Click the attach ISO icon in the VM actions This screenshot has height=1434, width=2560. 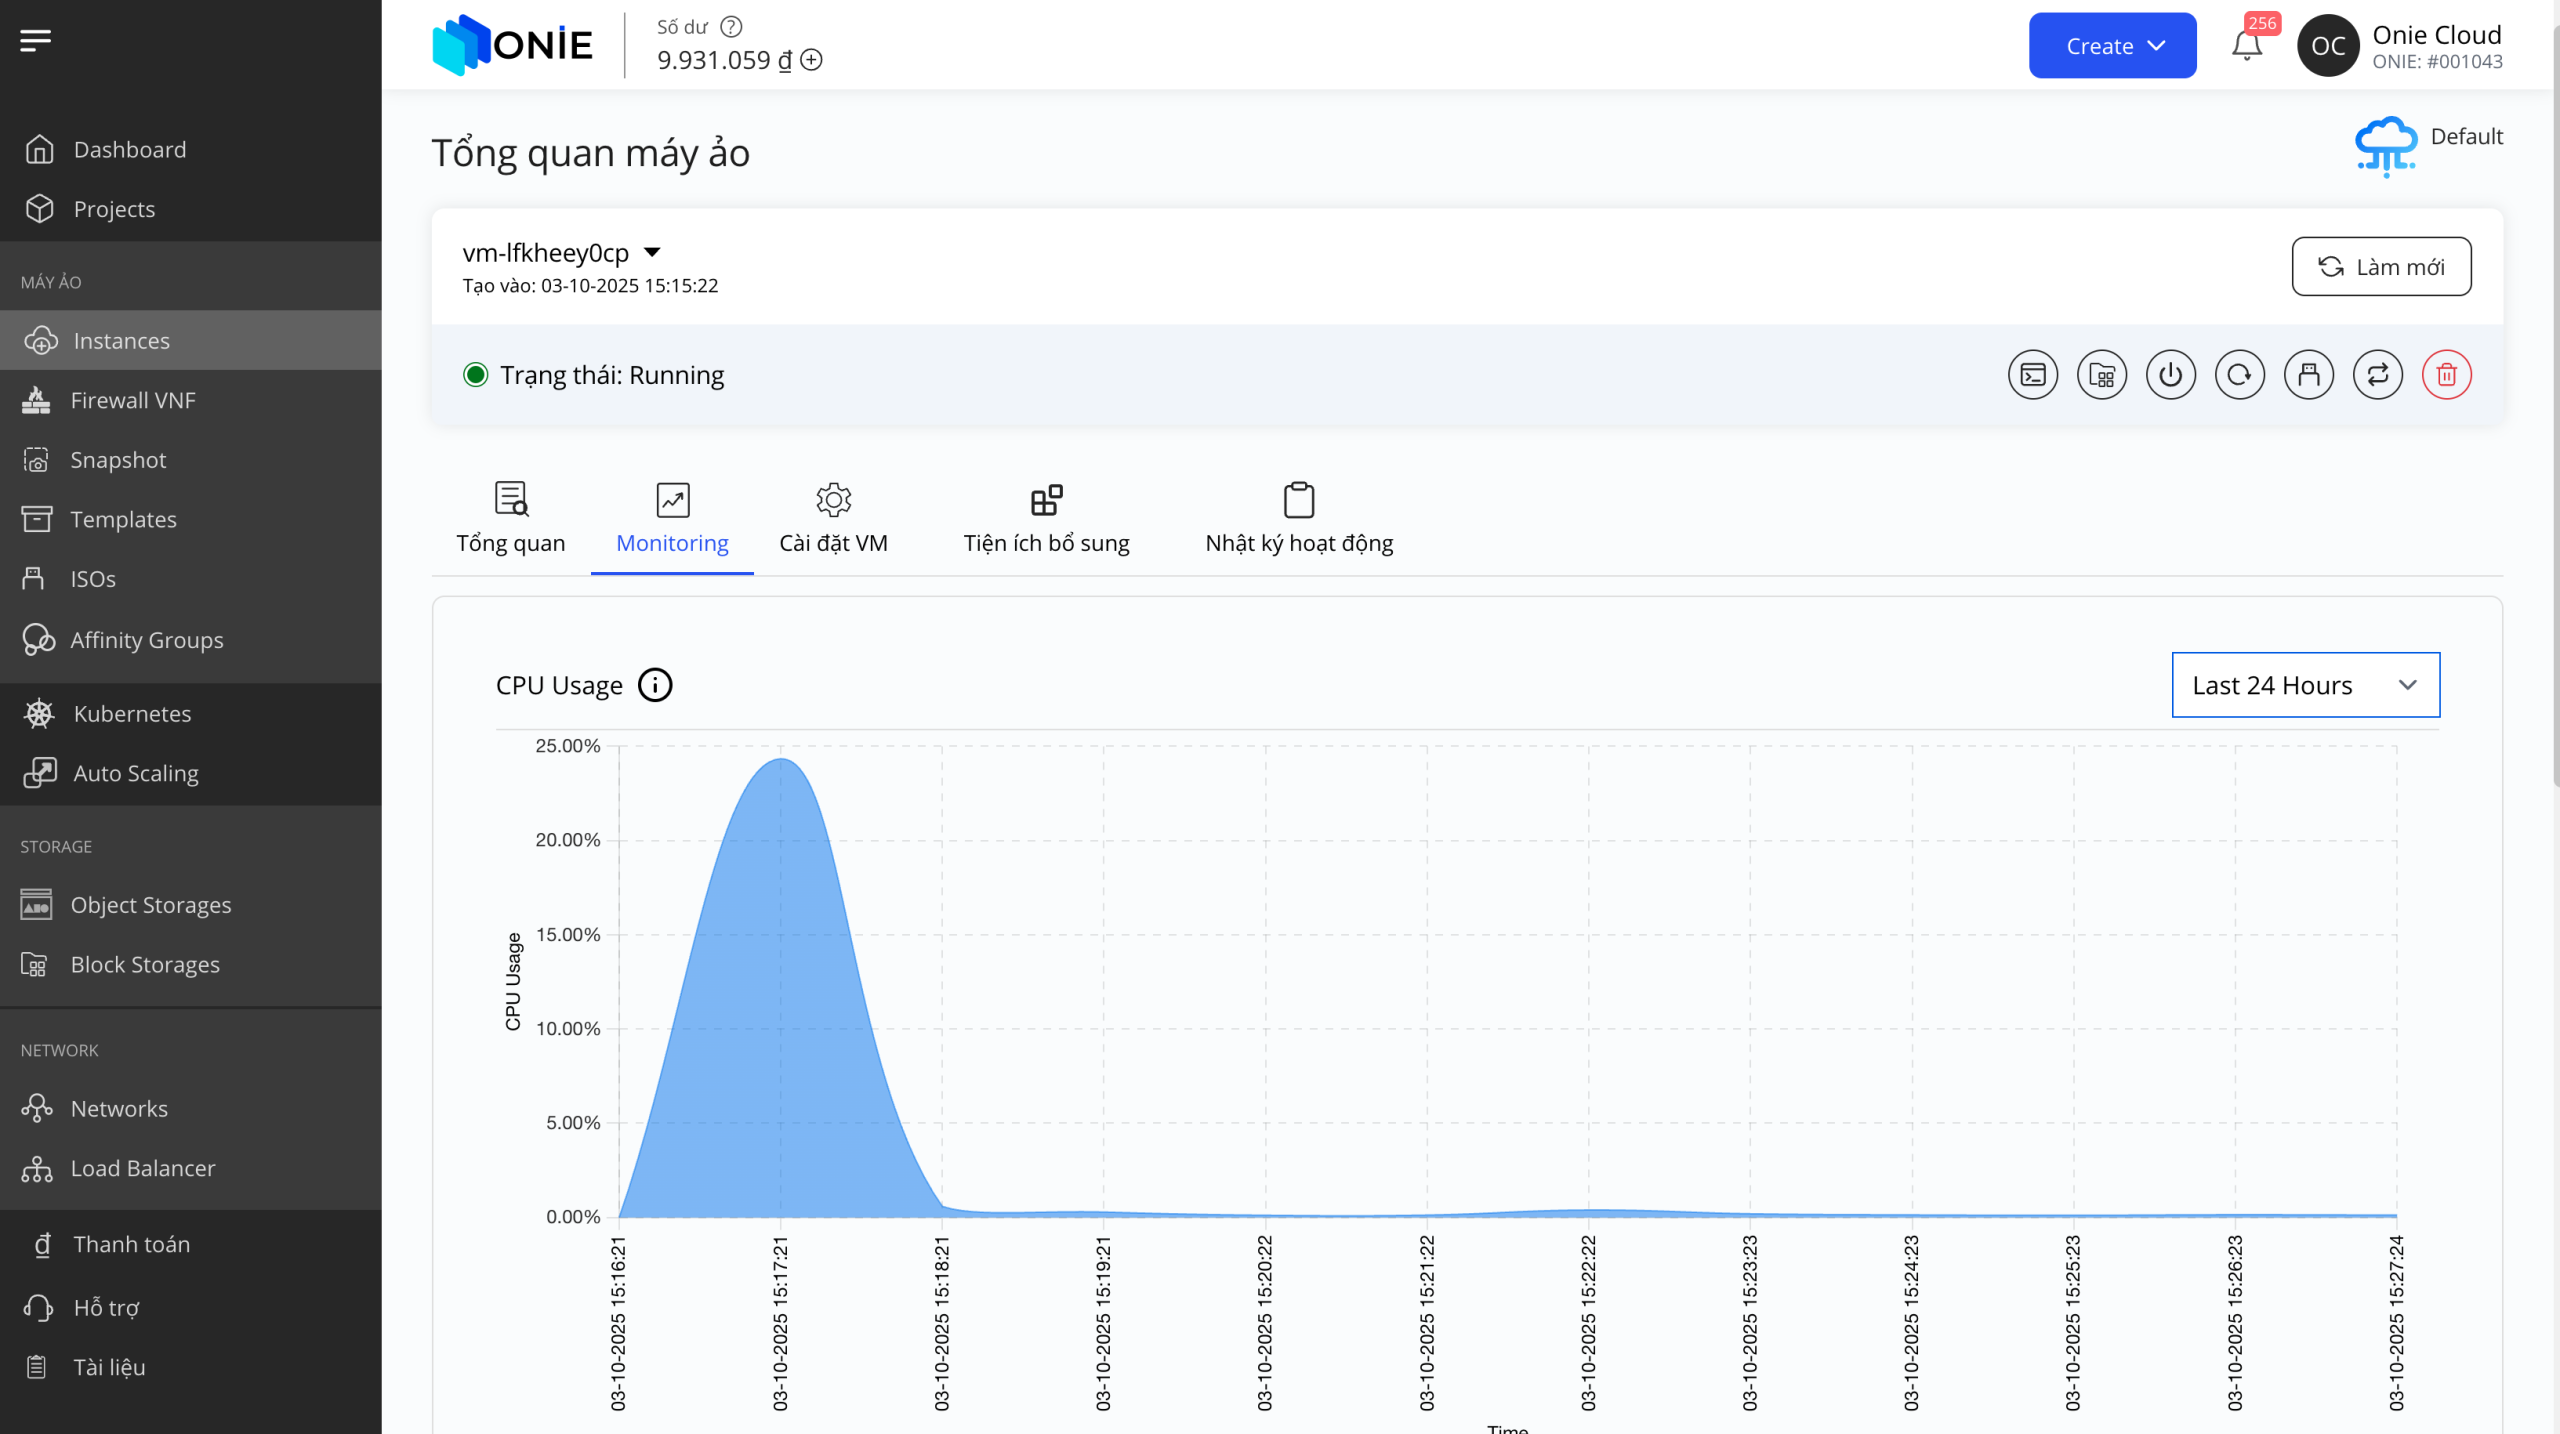click(x=2308, y=375)
